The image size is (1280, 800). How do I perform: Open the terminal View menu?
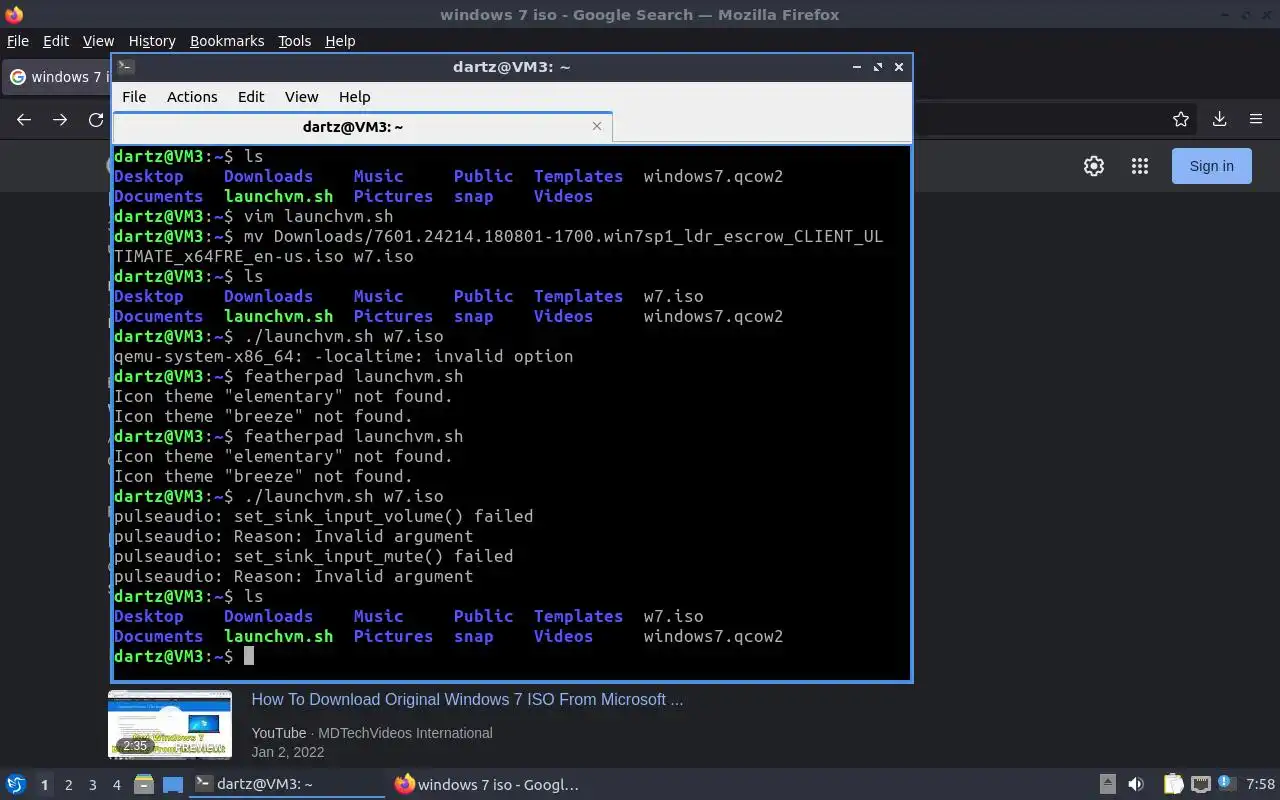(x=301, y=97)
